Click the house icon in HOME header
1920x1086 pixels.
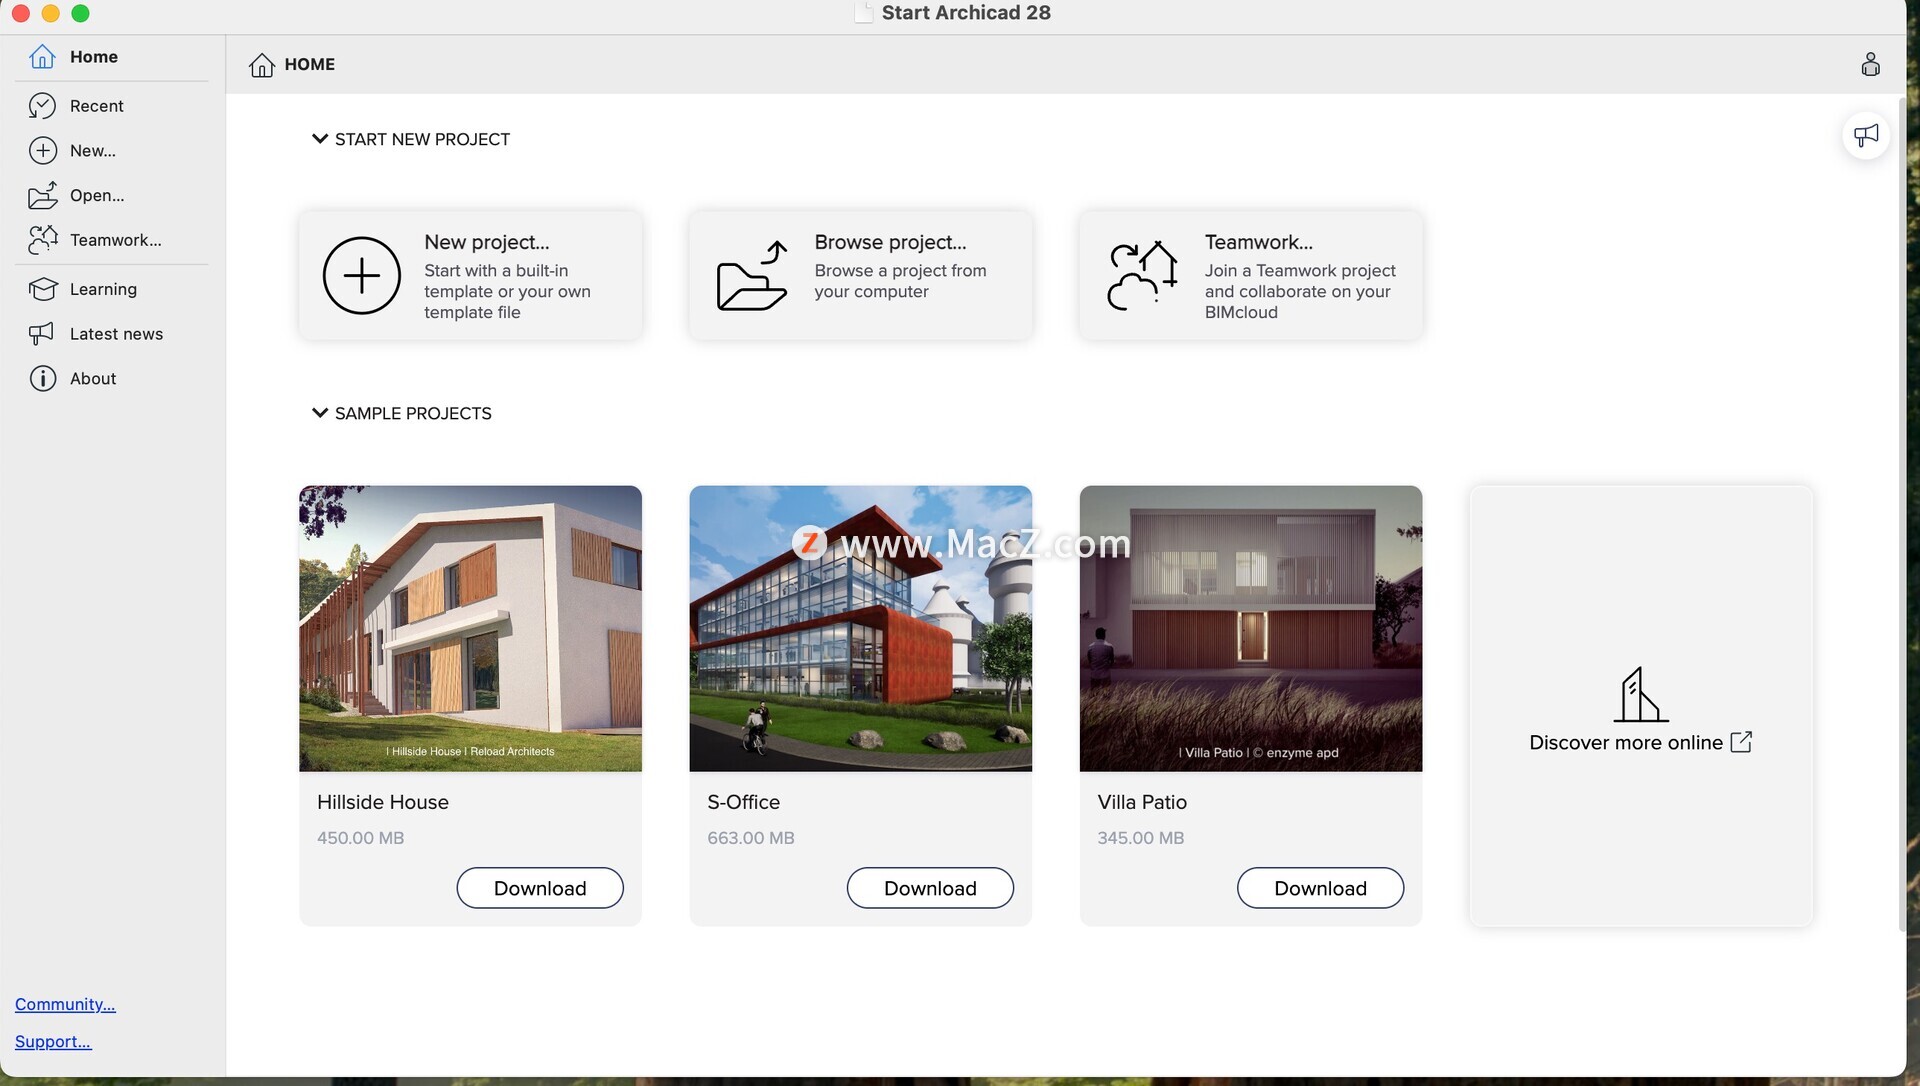click(x=262, y=65)
